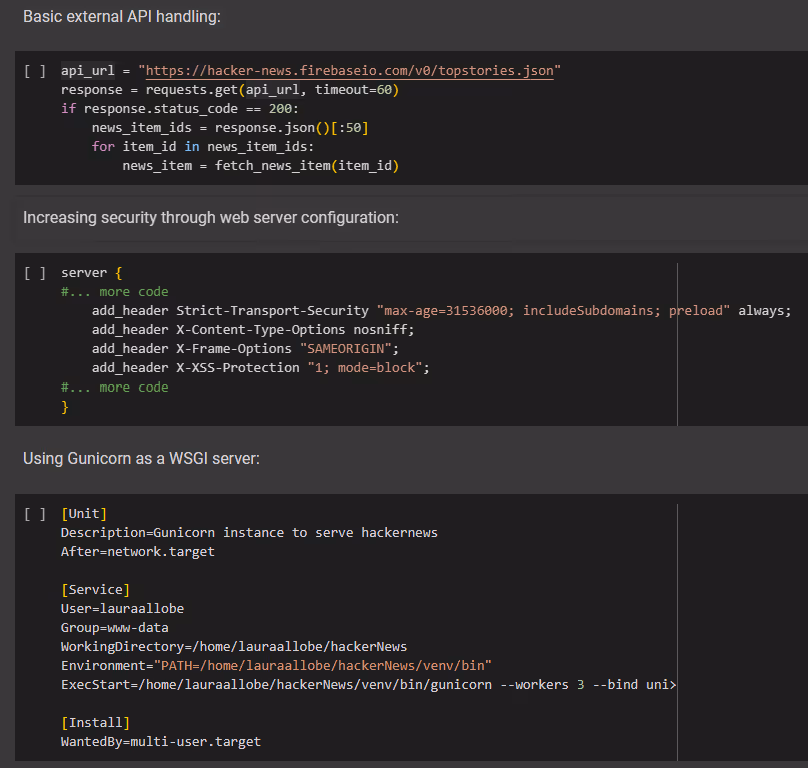808x768 pixels.
Task: Click the news_item_ids slice line
Action: tap(230, 128)
